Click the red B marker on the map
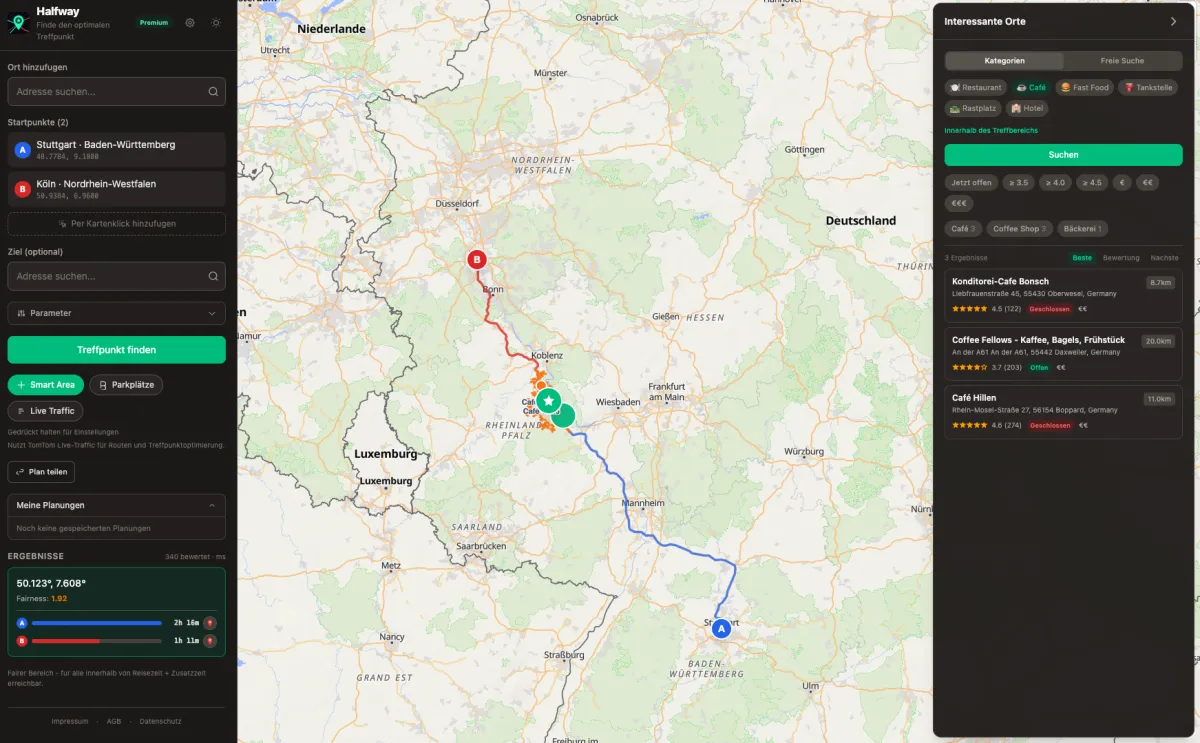Image resolution: width=1200 pixels, height=743 pixels. tap(478, 260)
